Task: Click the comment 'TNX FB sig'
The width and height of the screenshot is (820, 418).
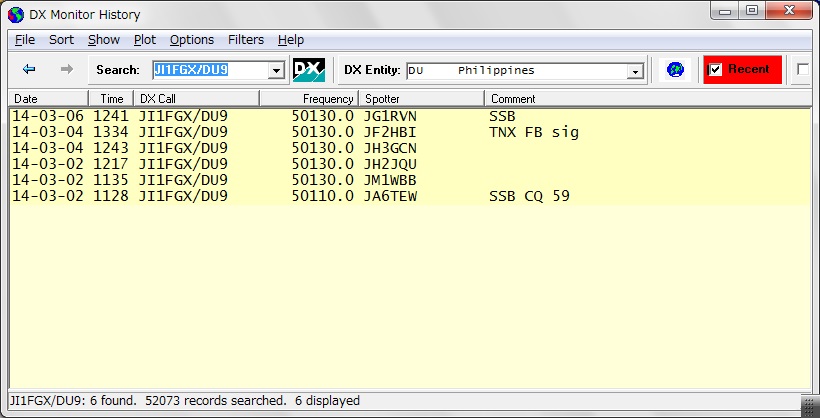Action: [534, 132]
